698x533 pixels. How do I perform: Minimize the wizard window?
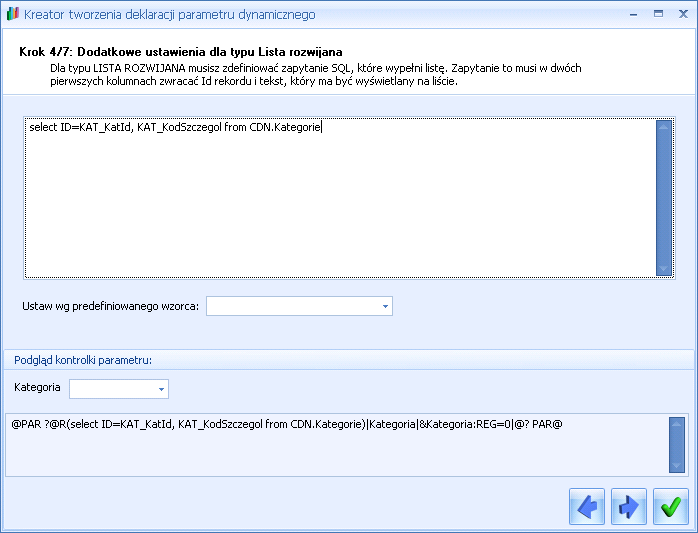point(633,14)
